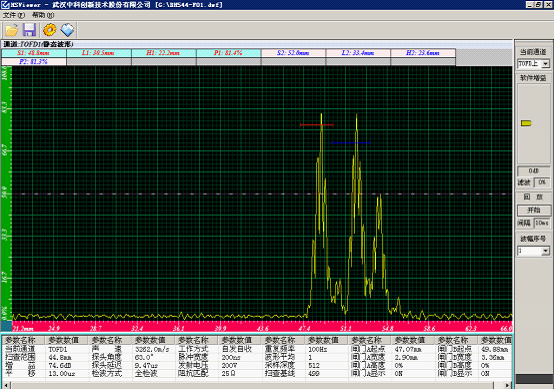
Task: Click the 滤波 percentage field
Action: pyautogui.click(x=542, y=182)
